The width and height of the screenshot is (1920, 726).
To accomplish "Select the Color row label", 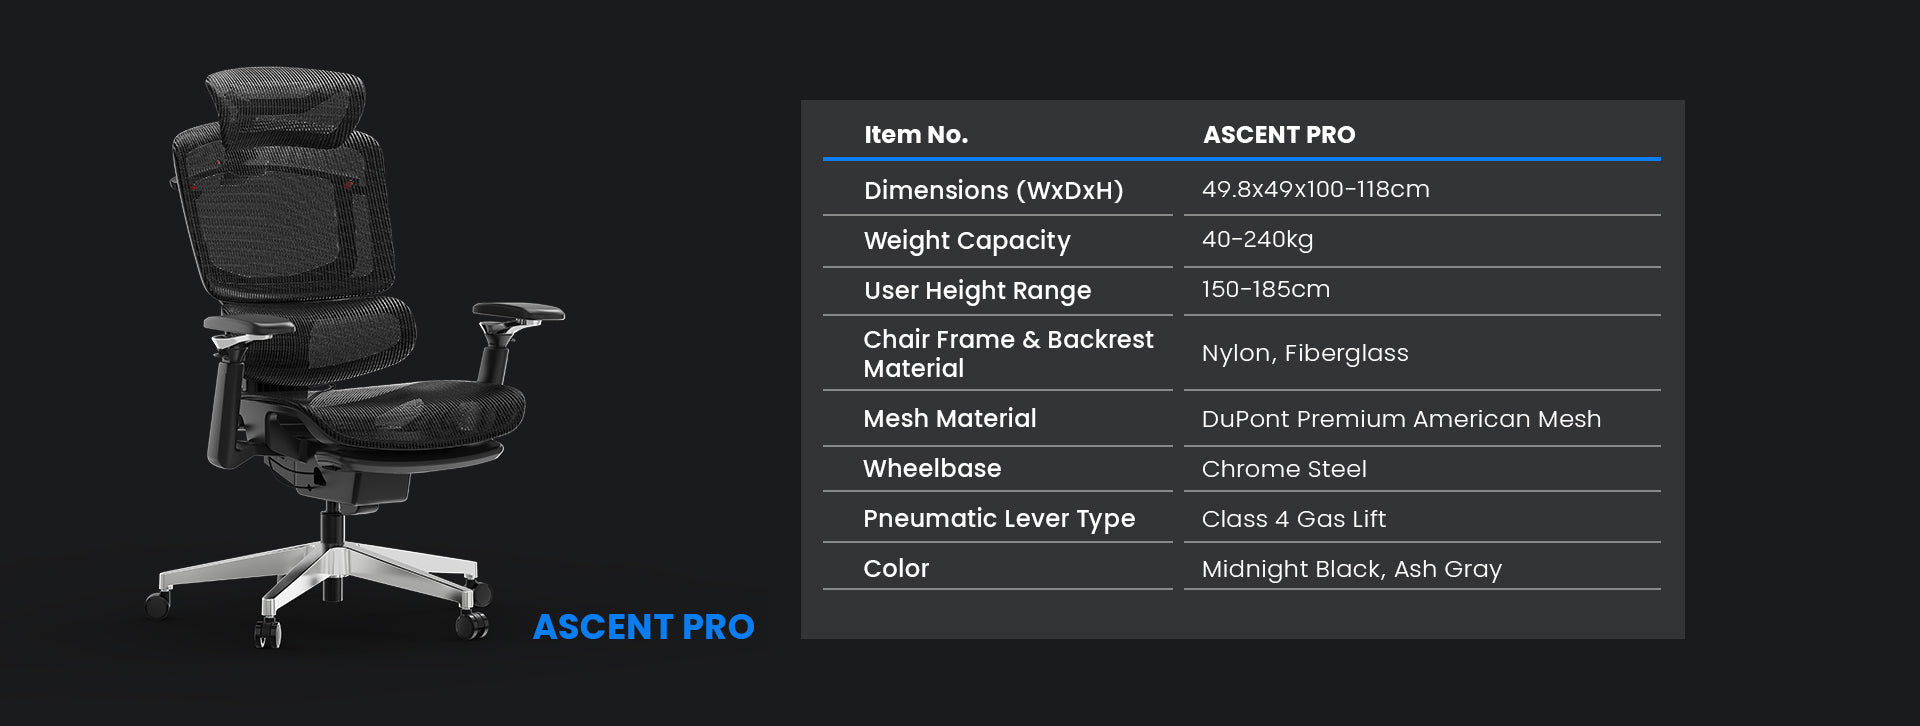I will 896,568.
